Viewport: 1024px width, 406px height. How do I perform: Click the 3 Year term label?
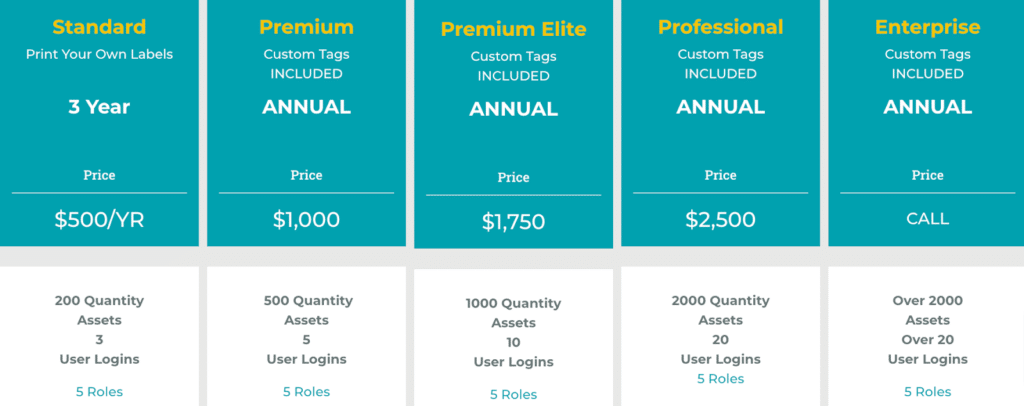pyautogui.click(x=99, y=107)
